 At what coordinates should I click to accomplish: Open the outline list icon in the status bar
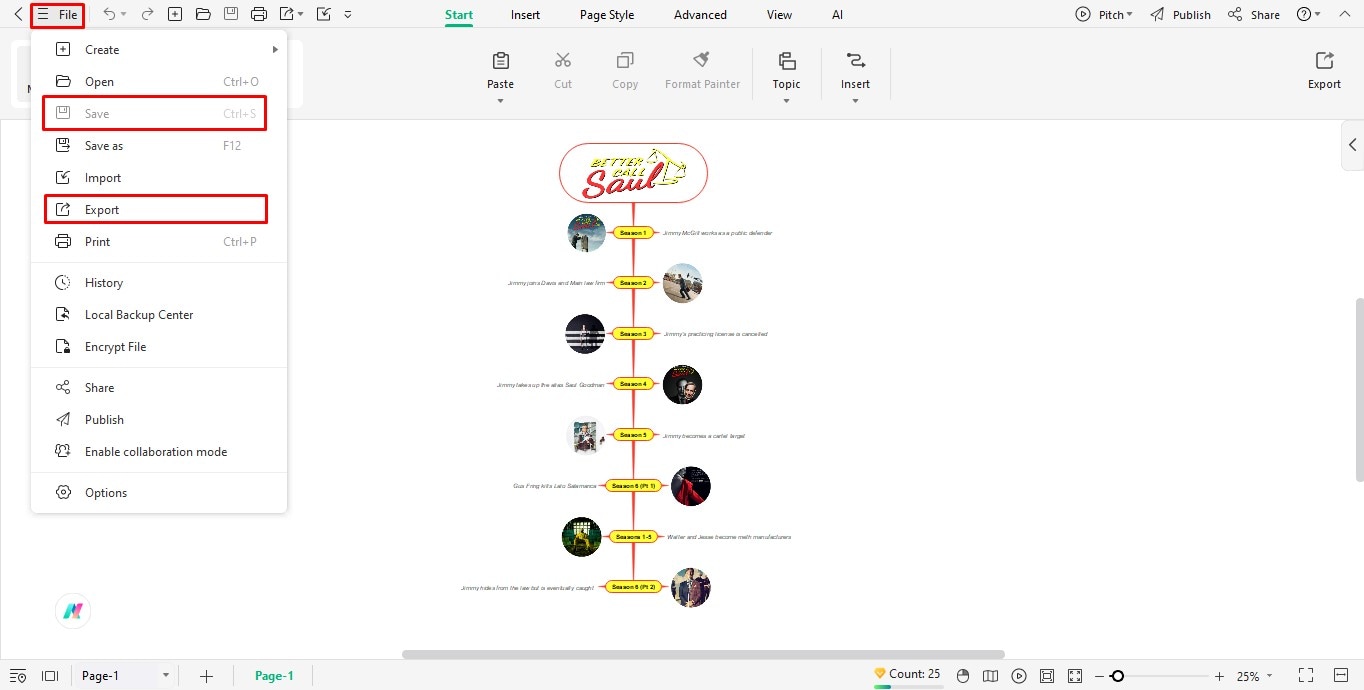point(18,676)
